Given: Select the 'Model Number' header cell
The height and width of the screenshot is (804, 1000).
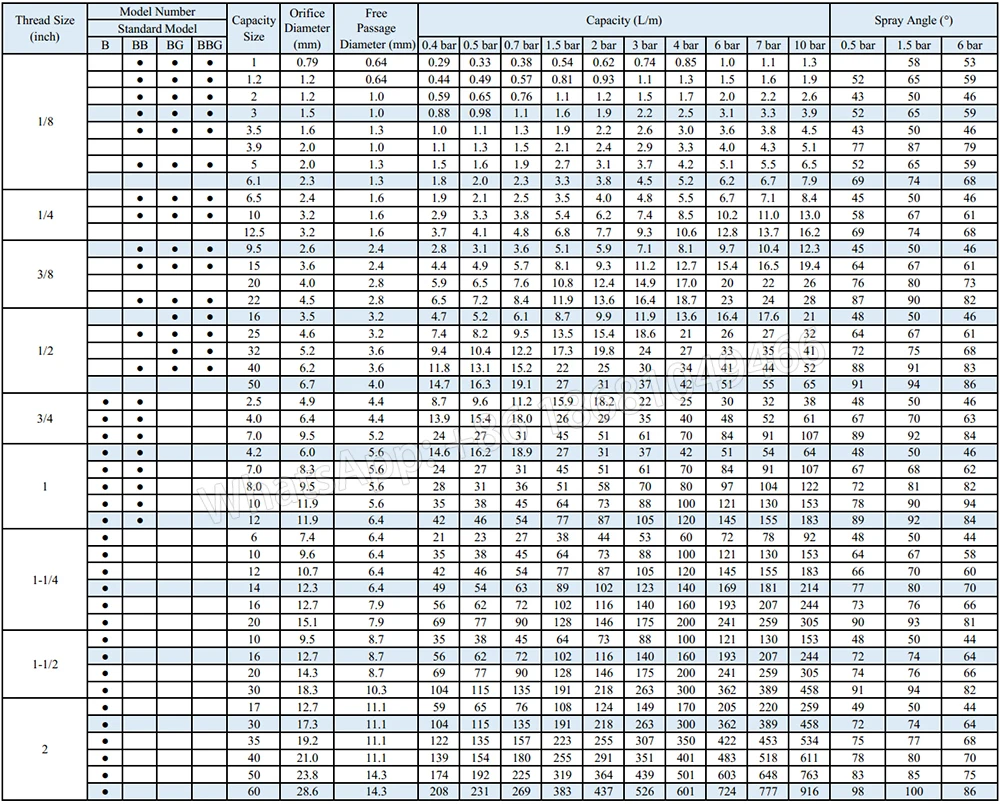Looking at the screenshot, I should pos(158,11).
